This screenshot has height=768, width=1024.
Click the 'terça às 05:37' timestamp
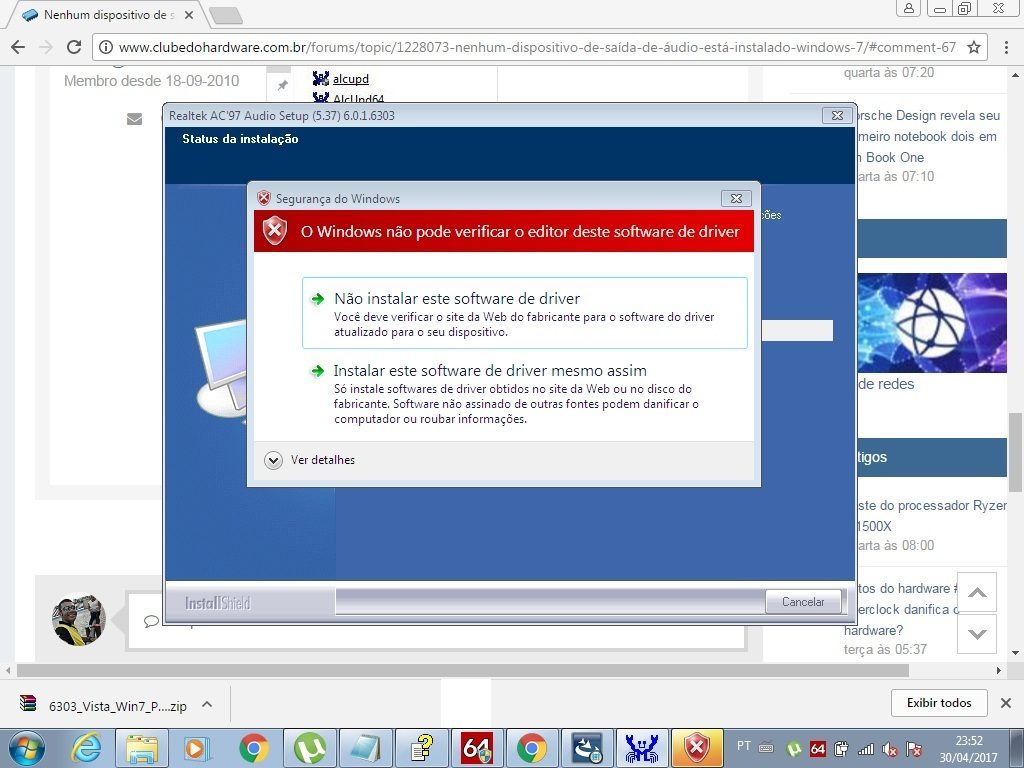(886, 649)
